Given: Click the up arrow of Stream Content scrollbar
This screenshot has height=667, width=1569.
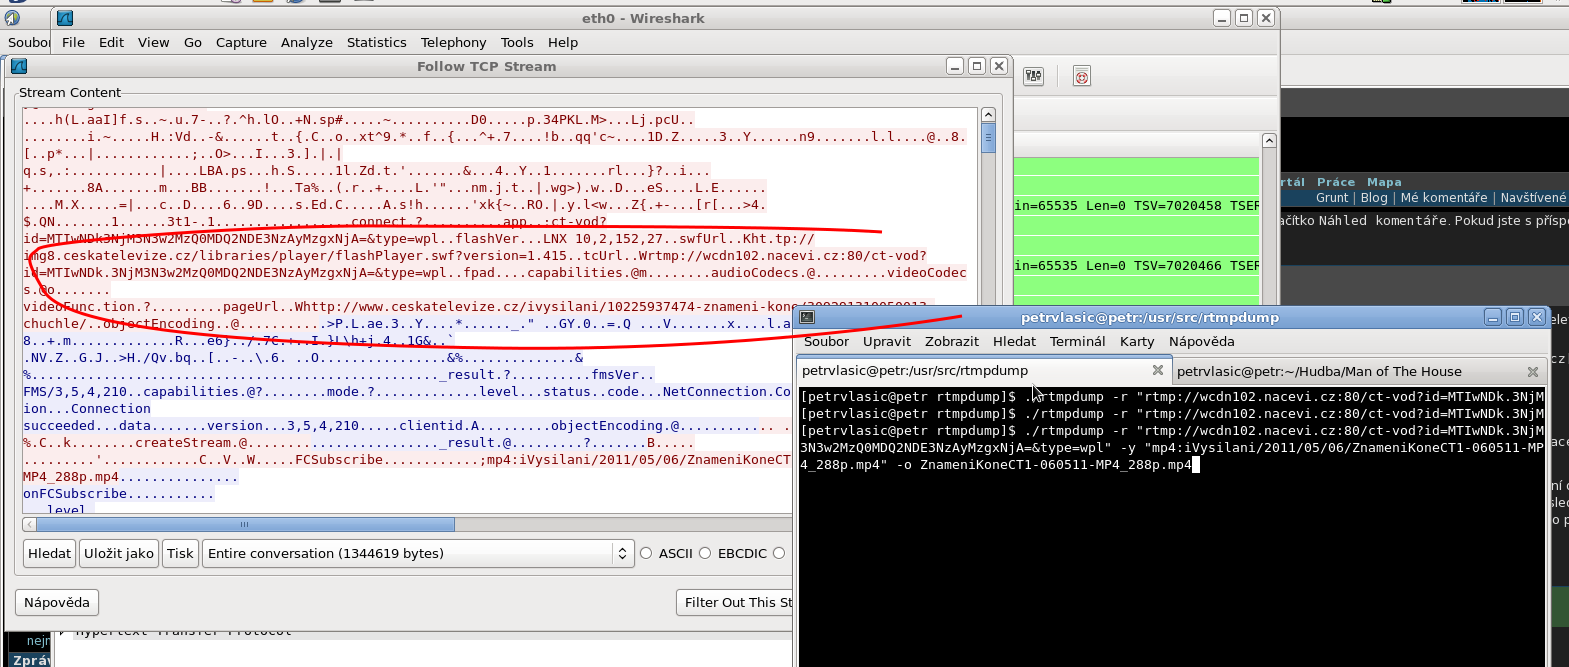Looking at the screenshot, I should coord(988,115).
